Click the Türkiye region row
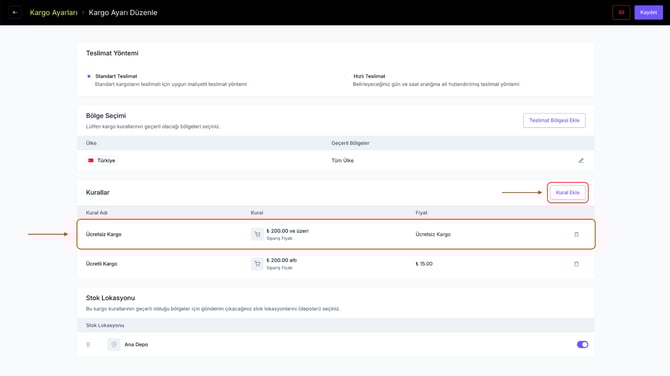 tap(336, 161)
